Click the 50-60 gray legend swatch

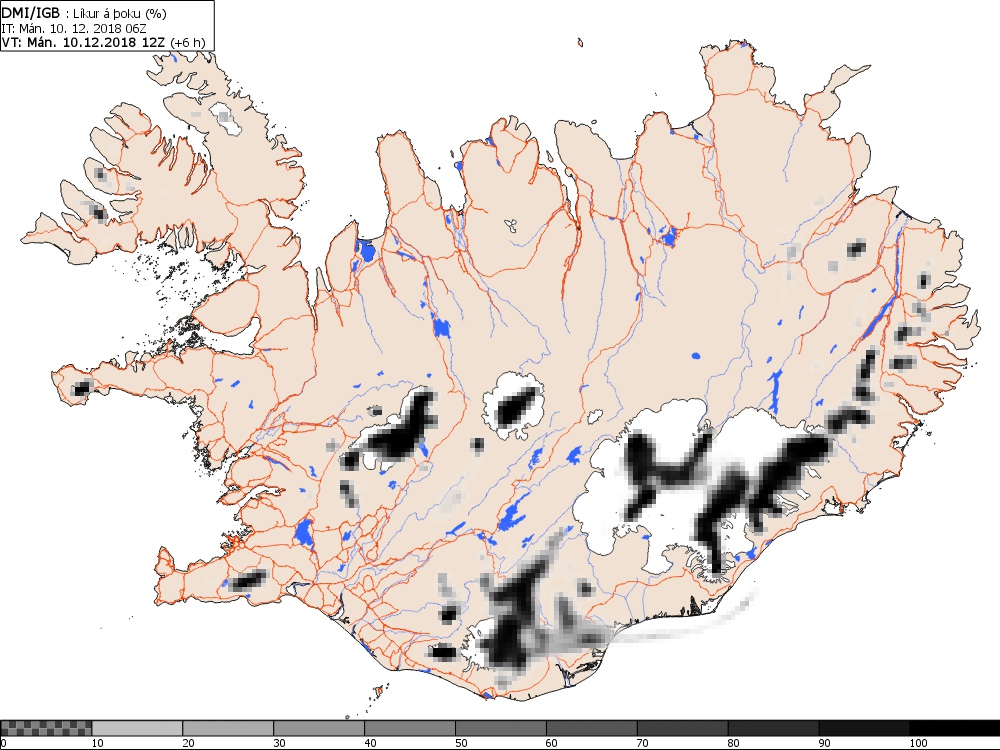[501, 728]
